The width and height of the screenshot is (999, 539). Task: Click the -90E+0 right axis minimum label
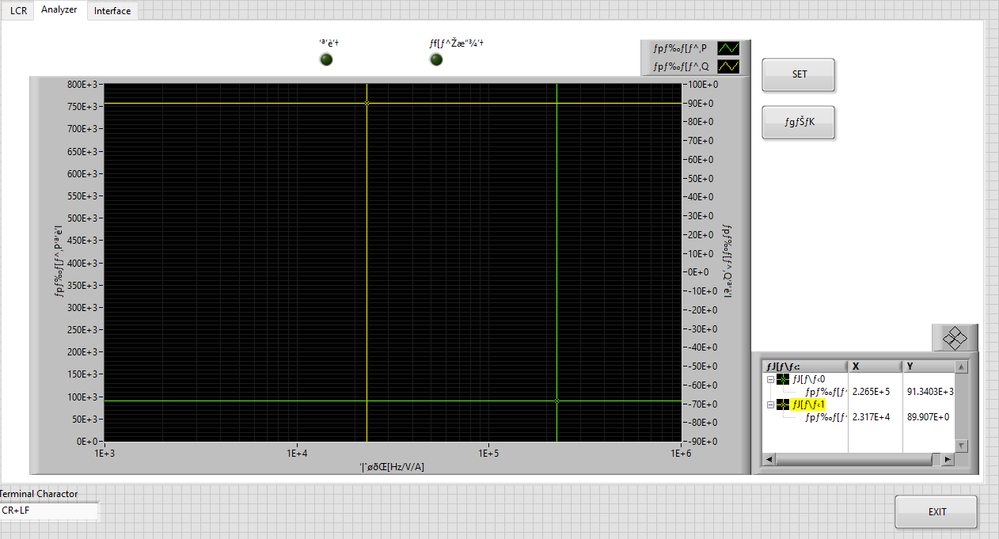(703, 442)
